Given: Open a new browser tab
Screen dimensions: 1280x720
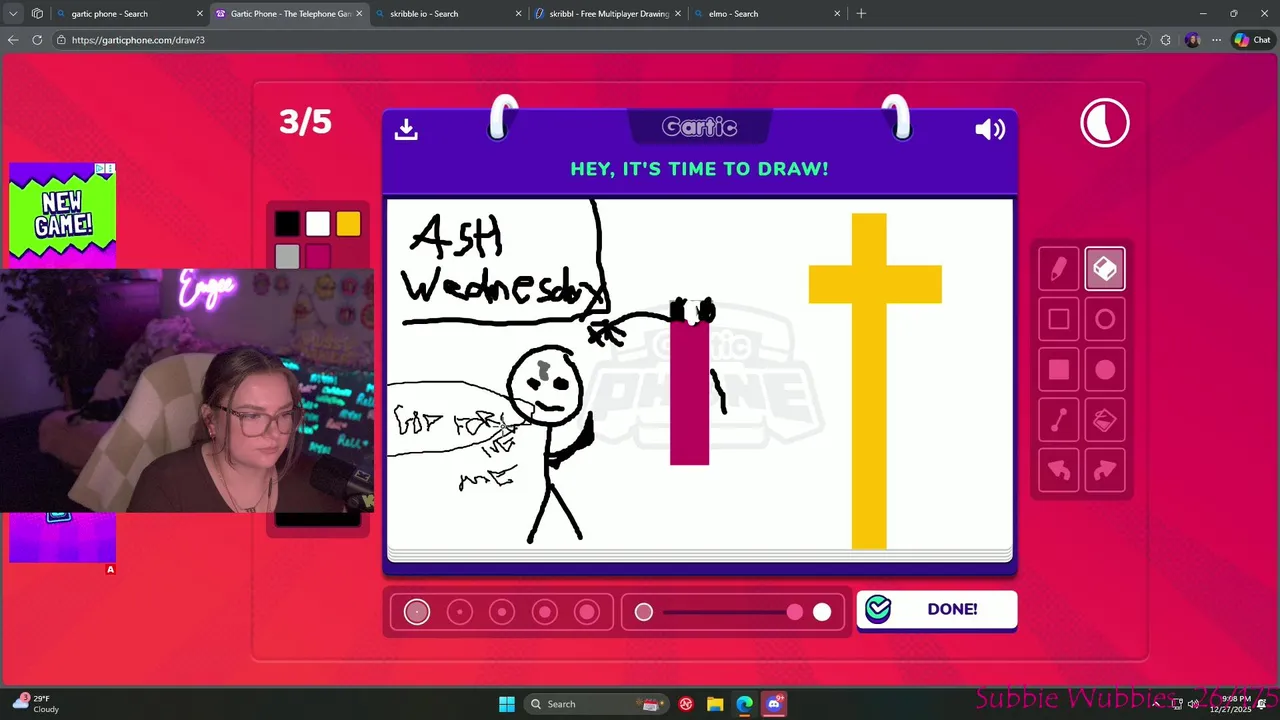Looking at the screenshot, I should [861, 14].
